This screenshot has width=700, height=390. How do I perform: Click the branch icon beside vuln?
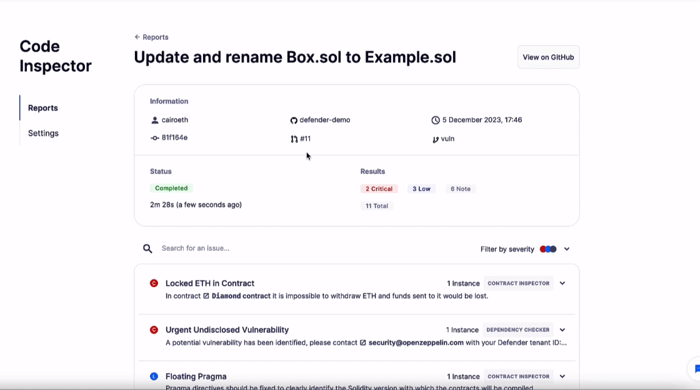[435, 139]
